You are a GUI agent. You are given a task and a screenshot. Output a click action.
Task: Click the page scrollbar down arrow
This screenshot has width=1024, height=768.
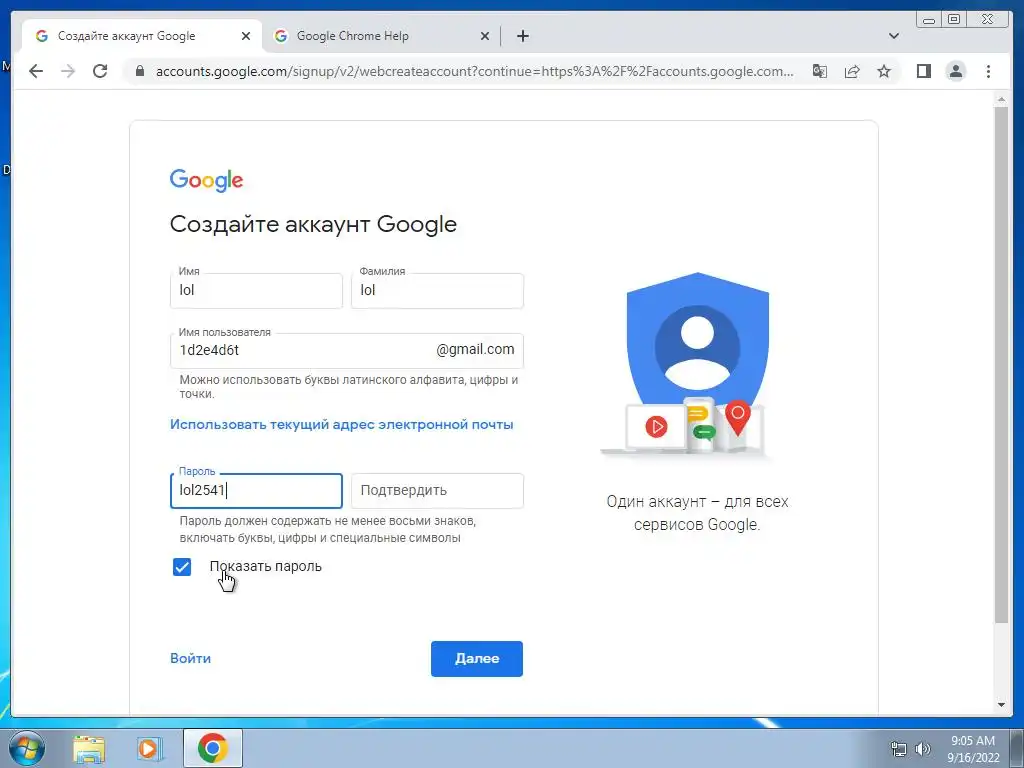(1001, 705)
